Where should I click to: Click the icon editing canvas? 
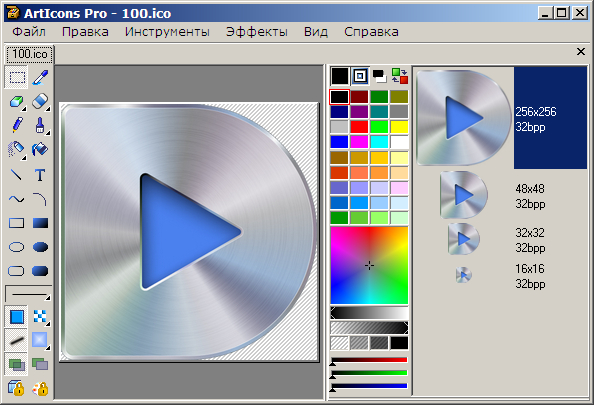[x=189, y=232]
